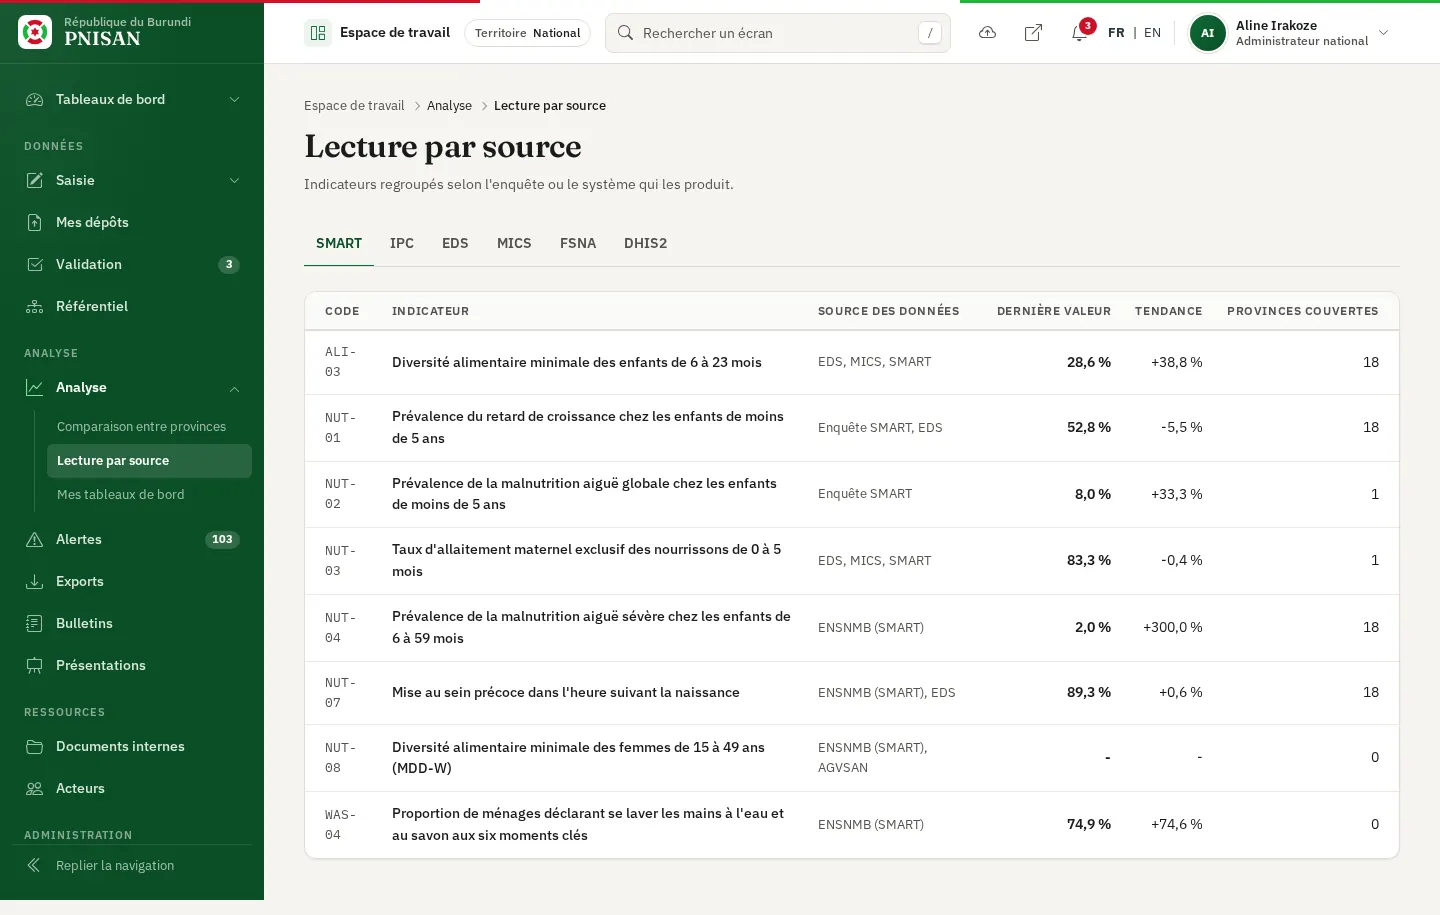
Task: Switch language to EN
Action: tap(1152, 33)
